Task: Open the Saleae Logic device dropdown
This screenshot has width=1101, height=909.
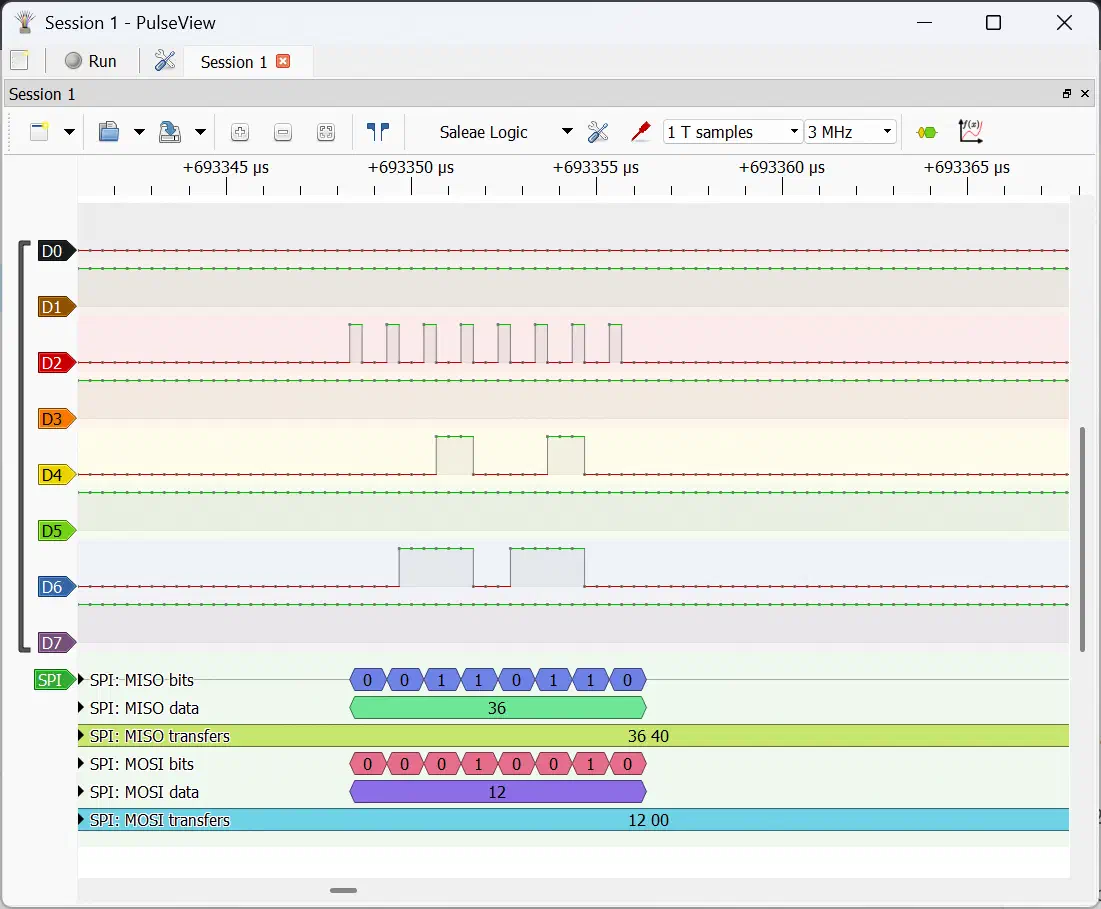Action: [504, 132]
